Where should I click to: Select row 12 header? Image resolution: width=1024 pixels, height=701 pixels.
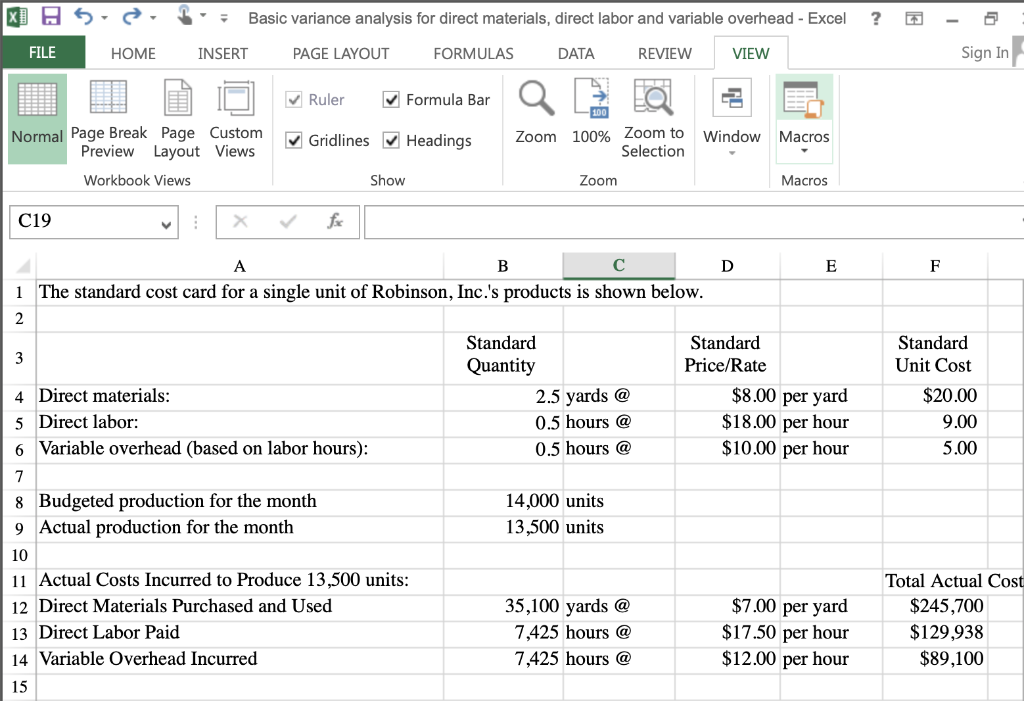[x=19, y=608]
